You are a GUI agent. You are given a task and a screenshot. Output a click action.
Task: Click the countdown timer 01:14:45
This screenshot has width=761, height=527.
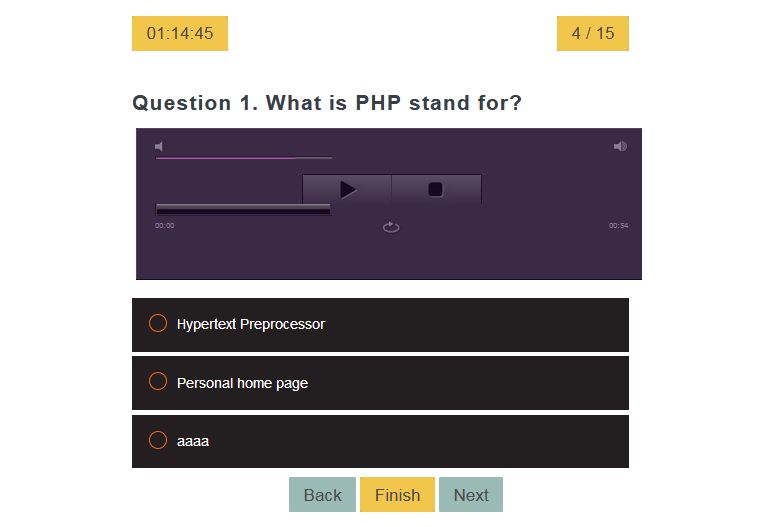180,33
